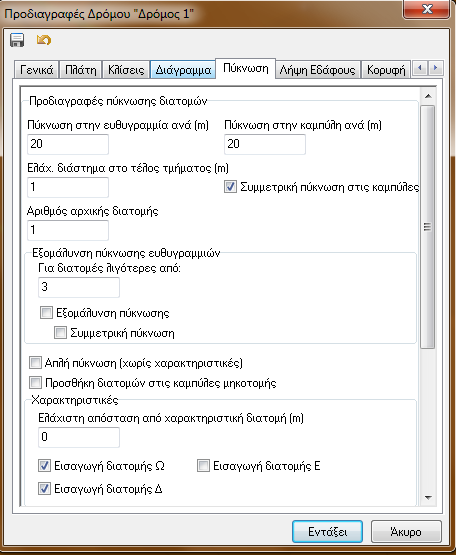Screen dimensions: 456x555
Task: Click the undo arrow icon
Action: (44, 40)
